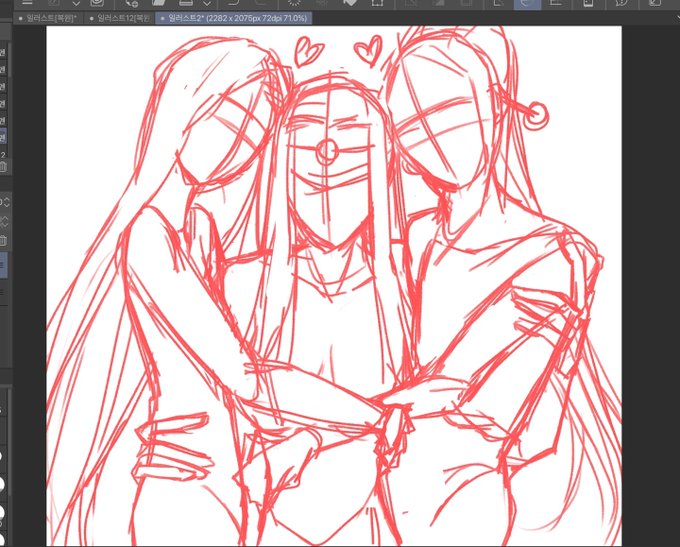The image size is (680, 547).
Task: Open the hamburger main menu
Action: click(27, 3)
